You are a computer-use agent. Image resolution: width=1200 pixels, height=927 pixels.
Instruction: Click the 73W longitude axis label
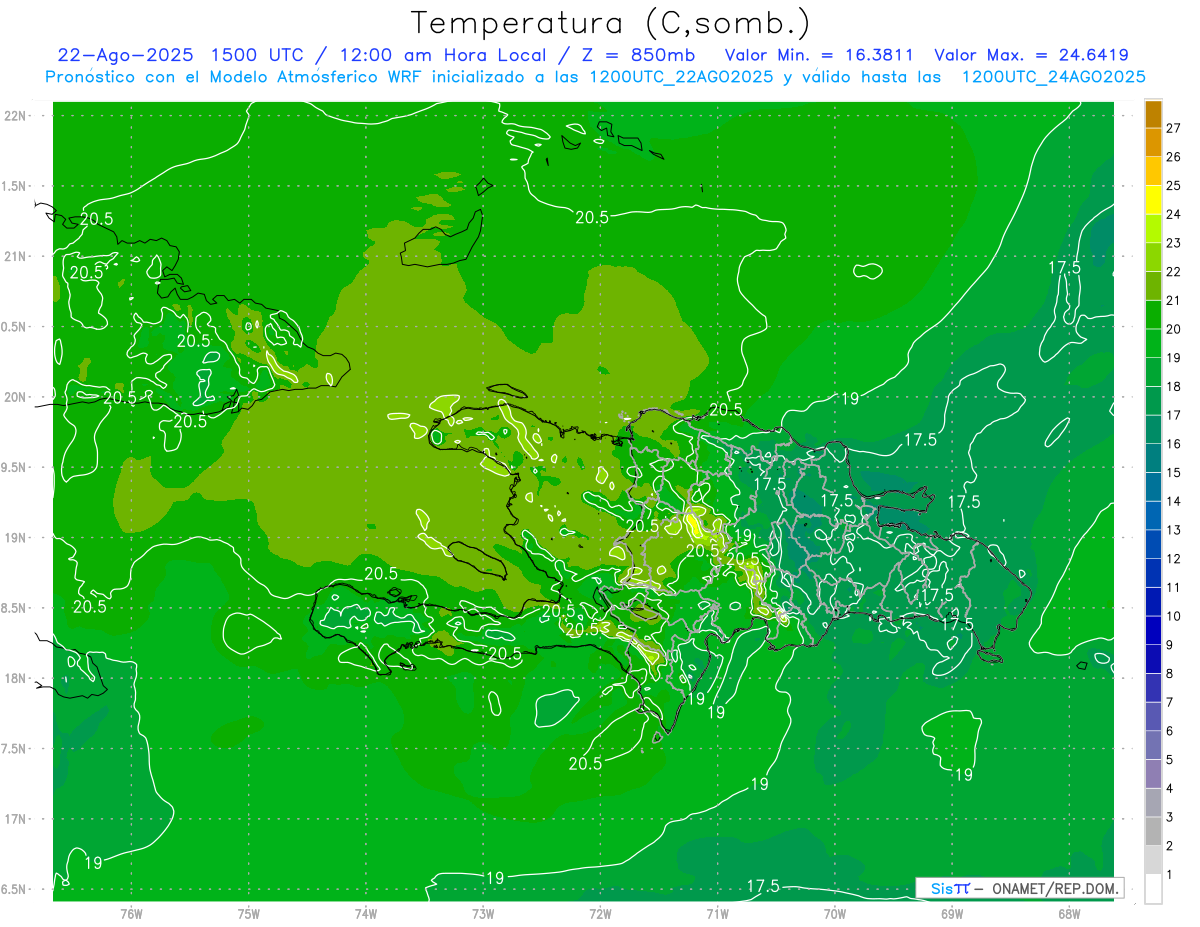tap(483, 914)
